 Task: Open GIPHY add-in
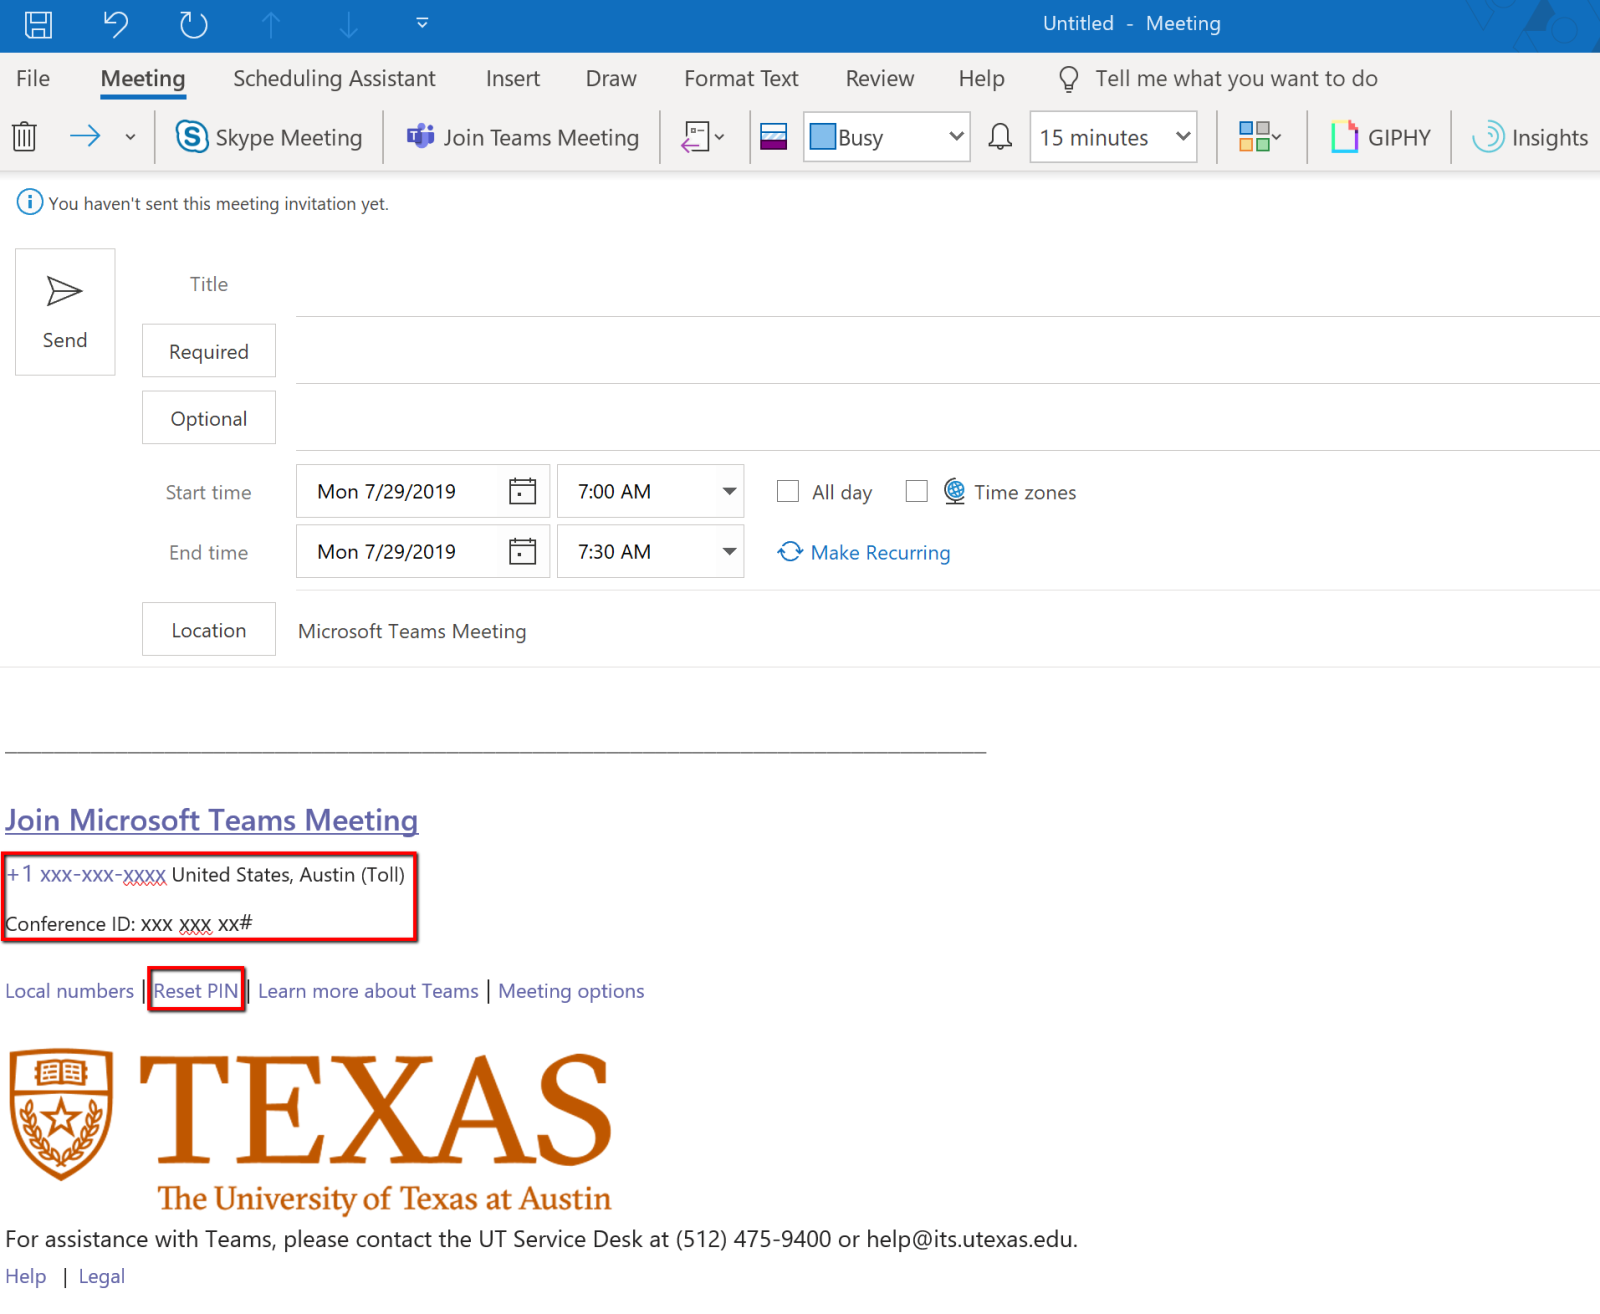1381,137
